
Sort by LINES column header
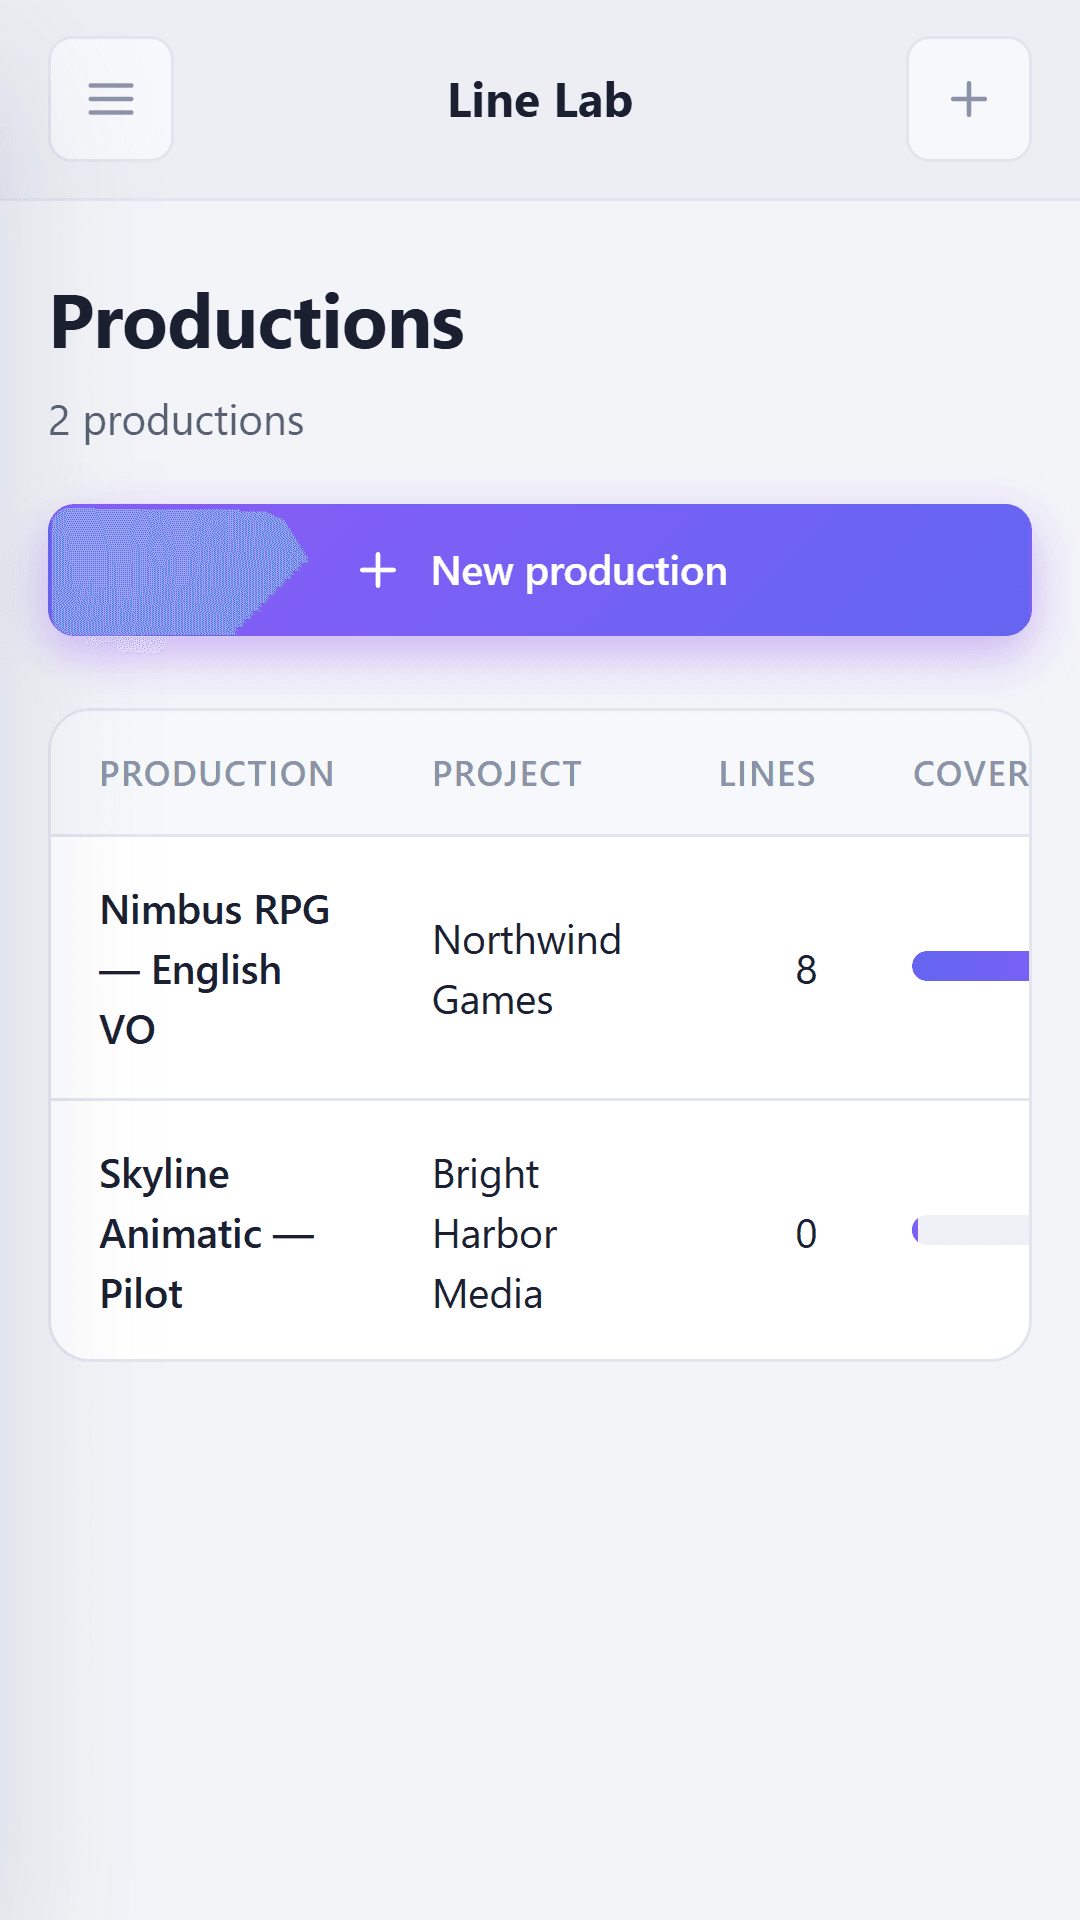click(767, 774)
